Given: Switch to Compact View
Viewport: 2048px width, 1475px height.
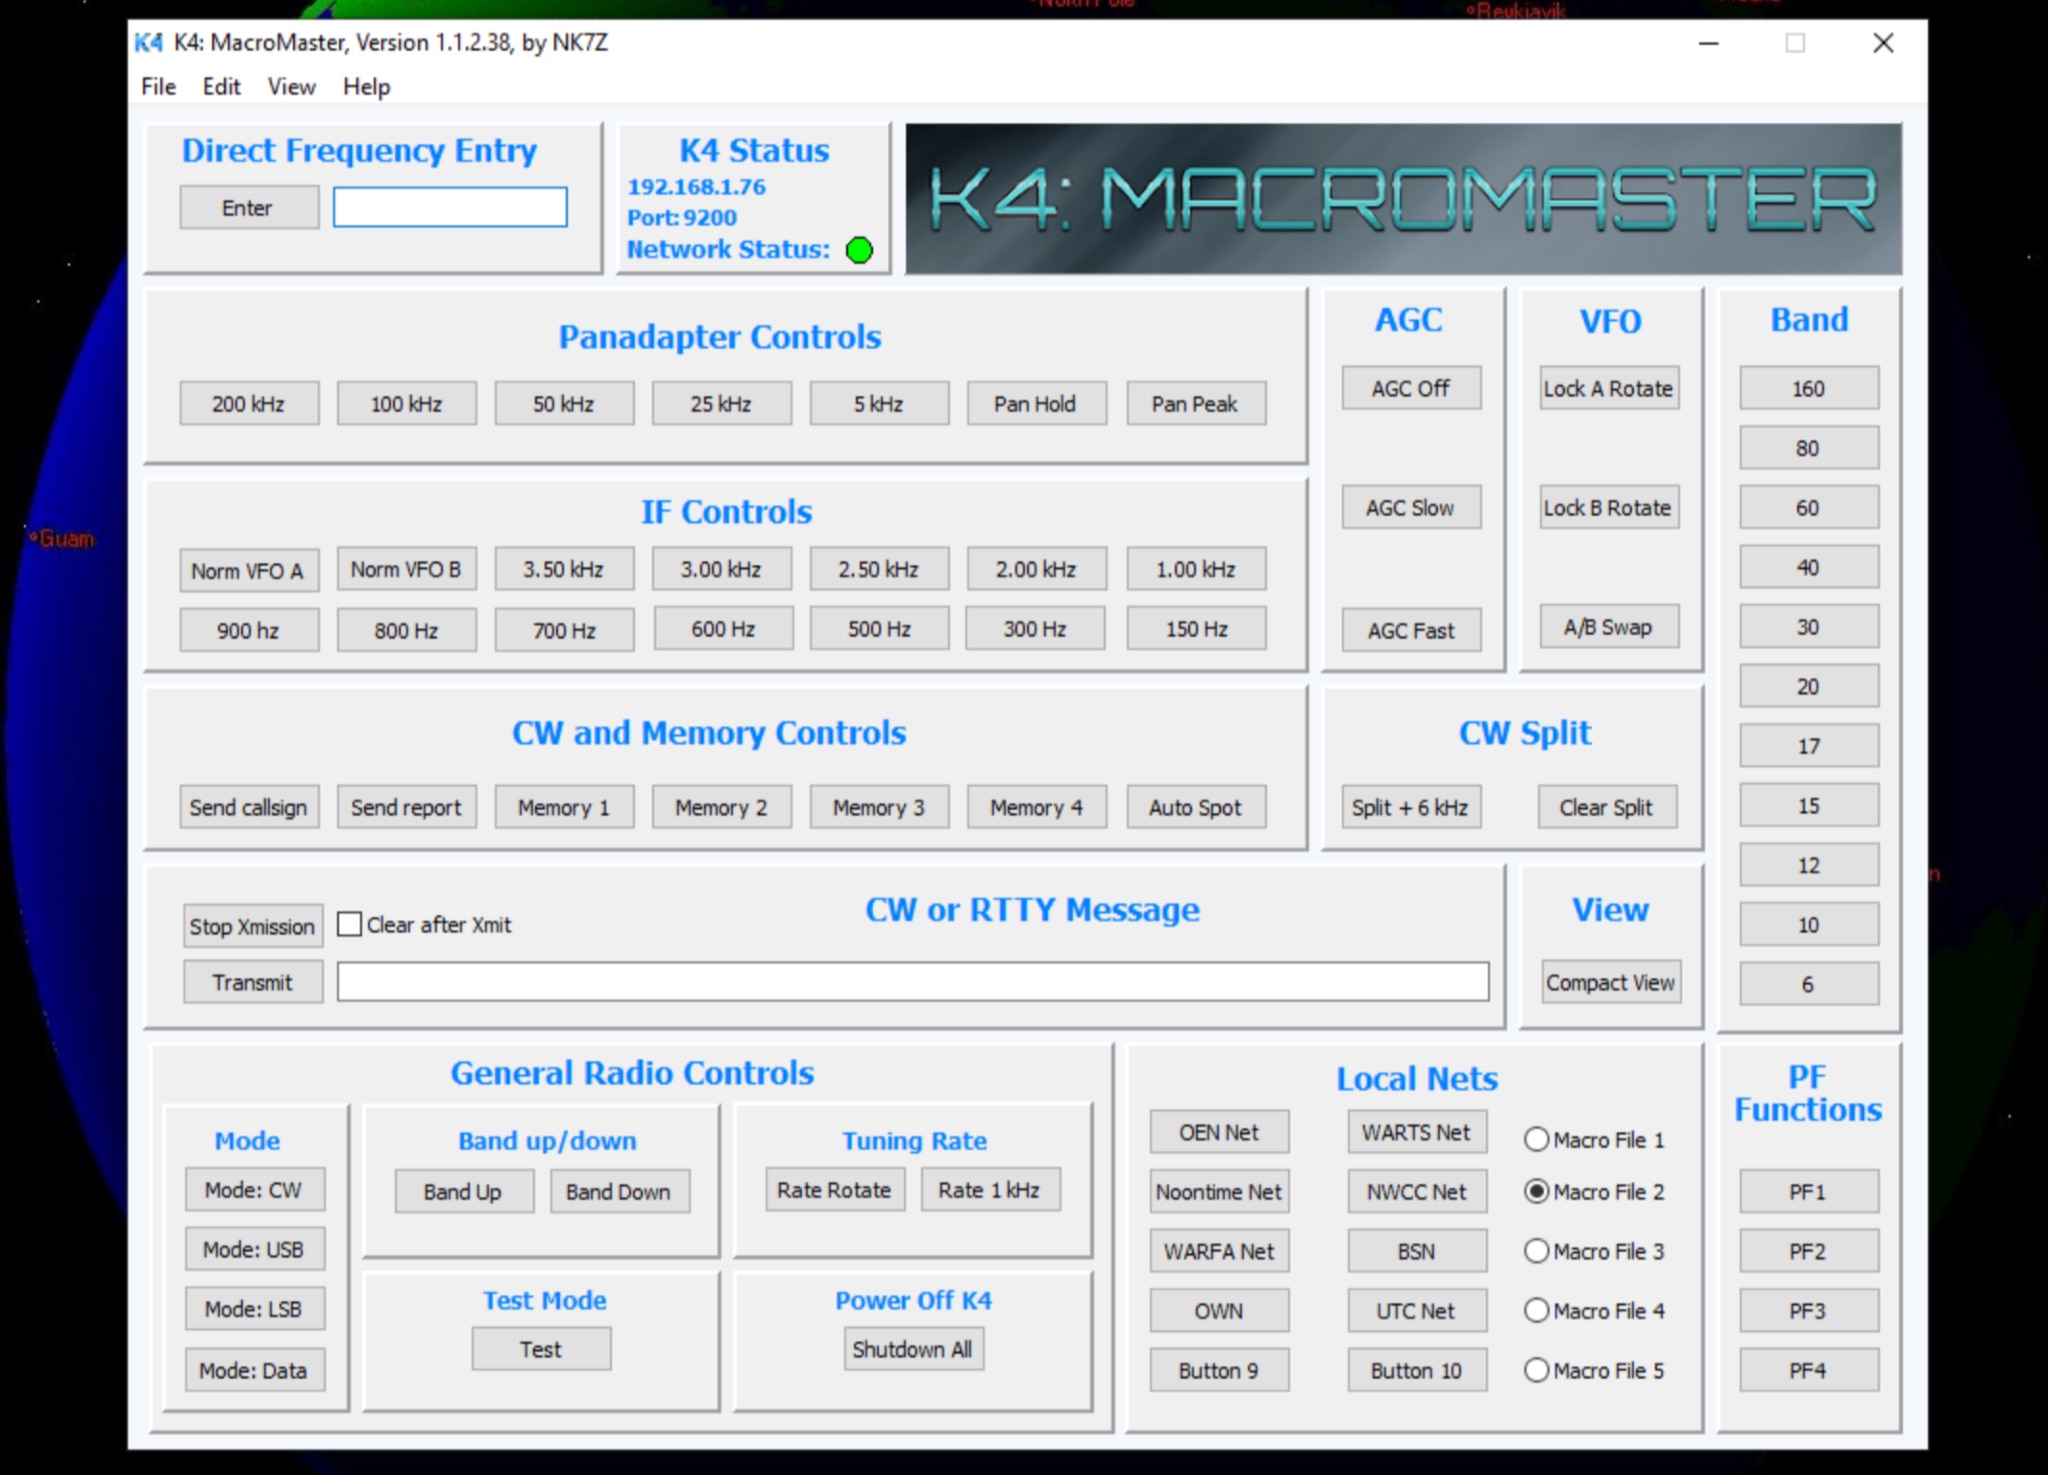Looking at the screenshot, I should pos(1610,983).
